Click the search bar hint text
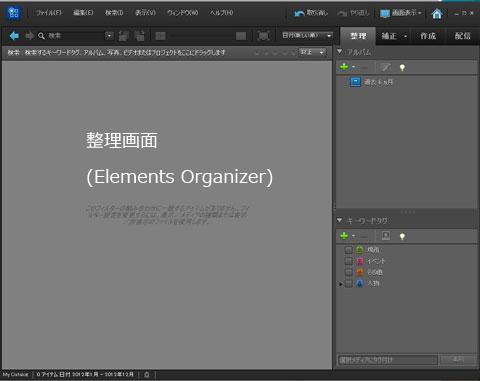 116,53
